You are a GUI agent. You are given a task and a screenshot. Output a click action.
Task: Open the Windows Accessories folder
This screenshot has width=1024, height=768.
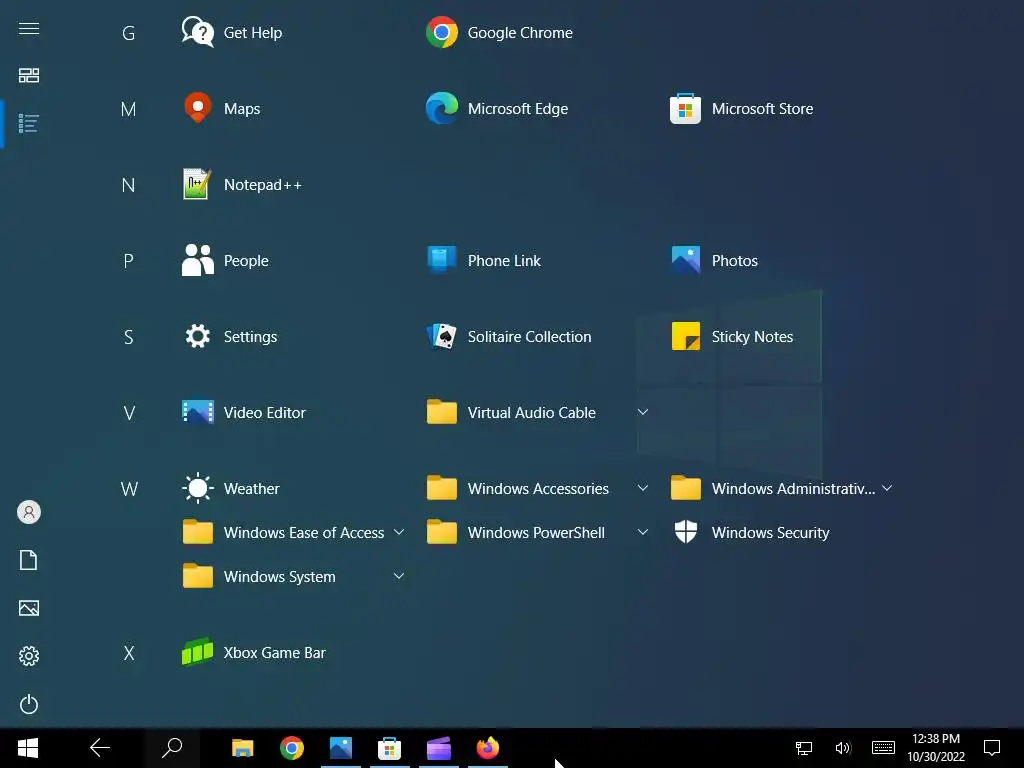click(517, 488)
